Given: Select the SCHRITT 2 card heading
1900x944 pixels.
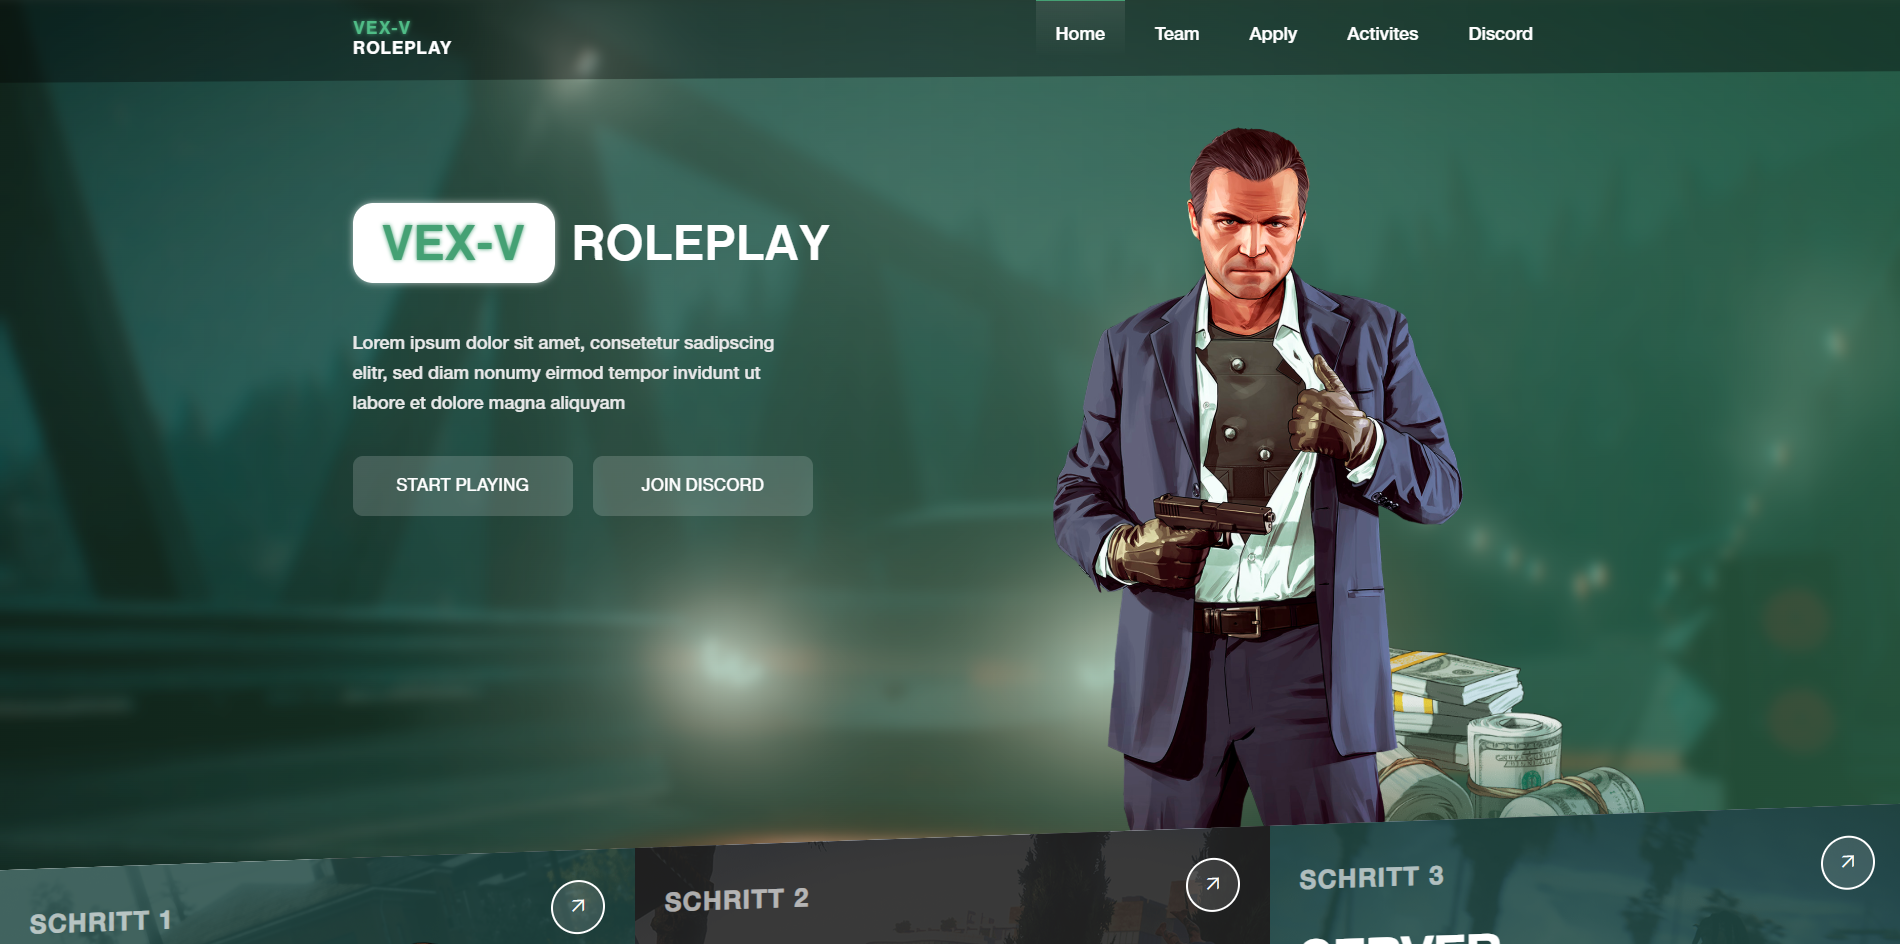Looking at the screenshot, I should pyautogui.click(x=737, y=900).
